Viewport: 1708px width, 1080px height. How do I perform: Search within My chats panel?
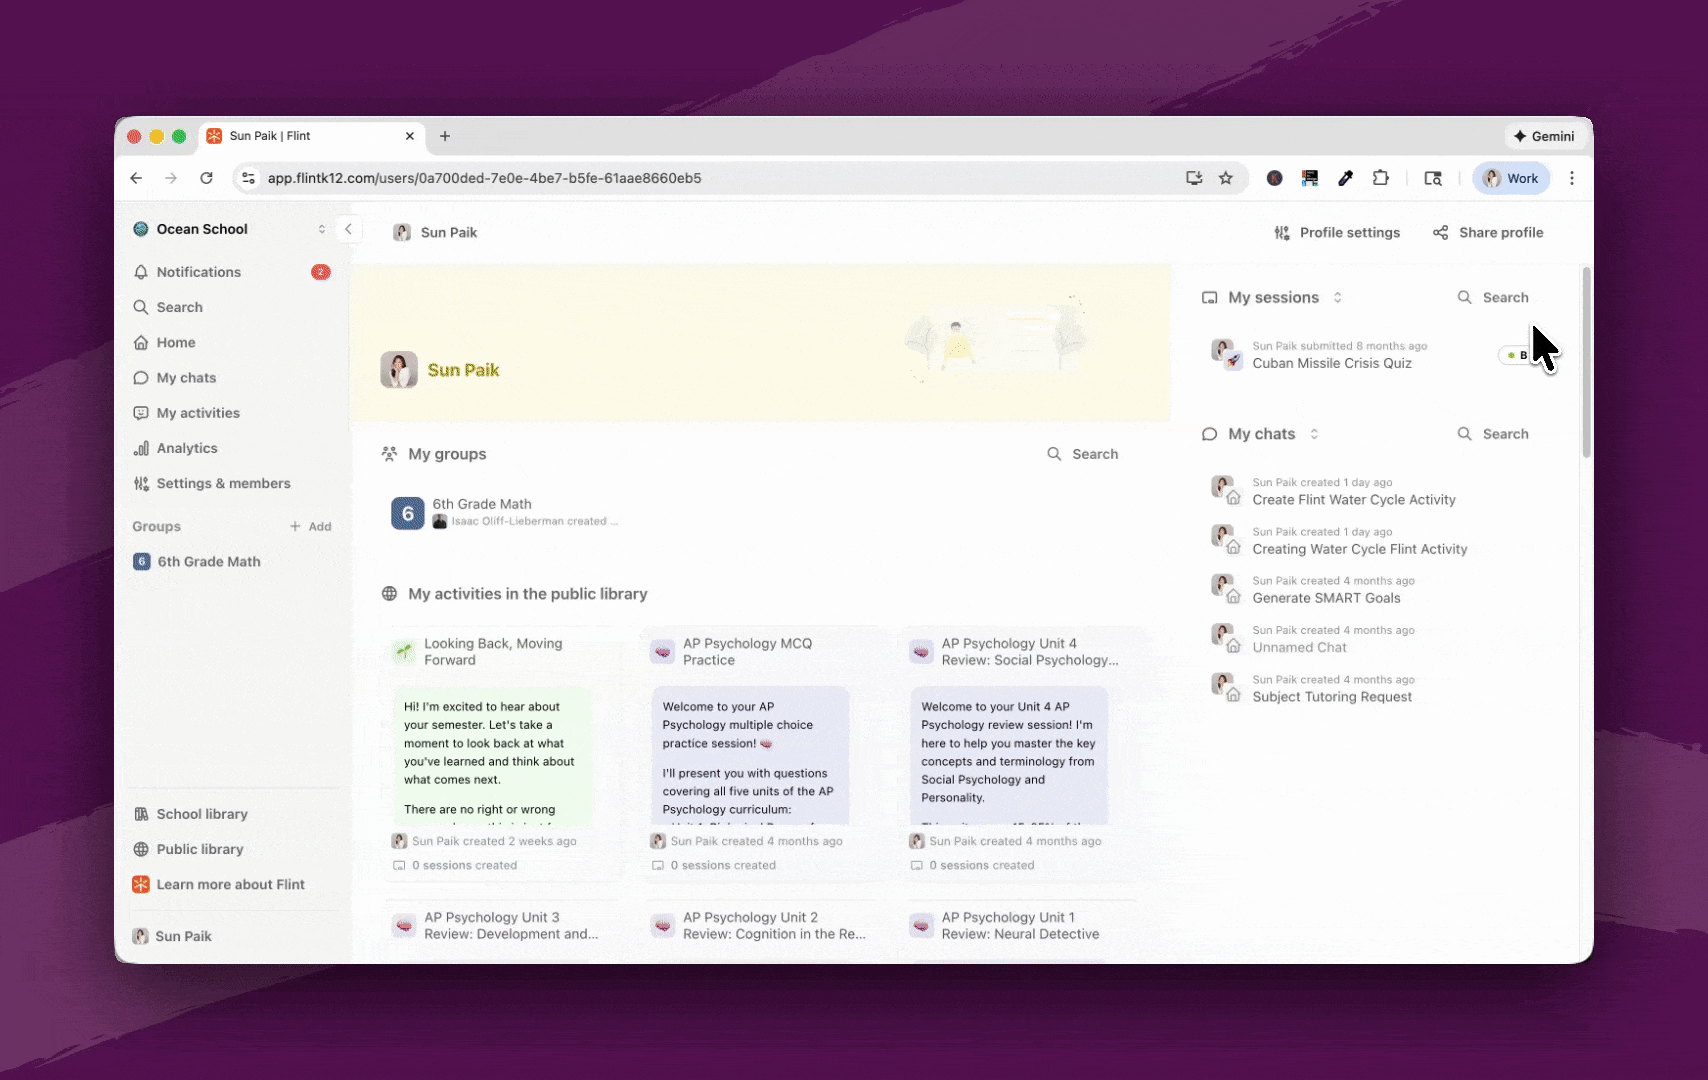pos(1493,434)
